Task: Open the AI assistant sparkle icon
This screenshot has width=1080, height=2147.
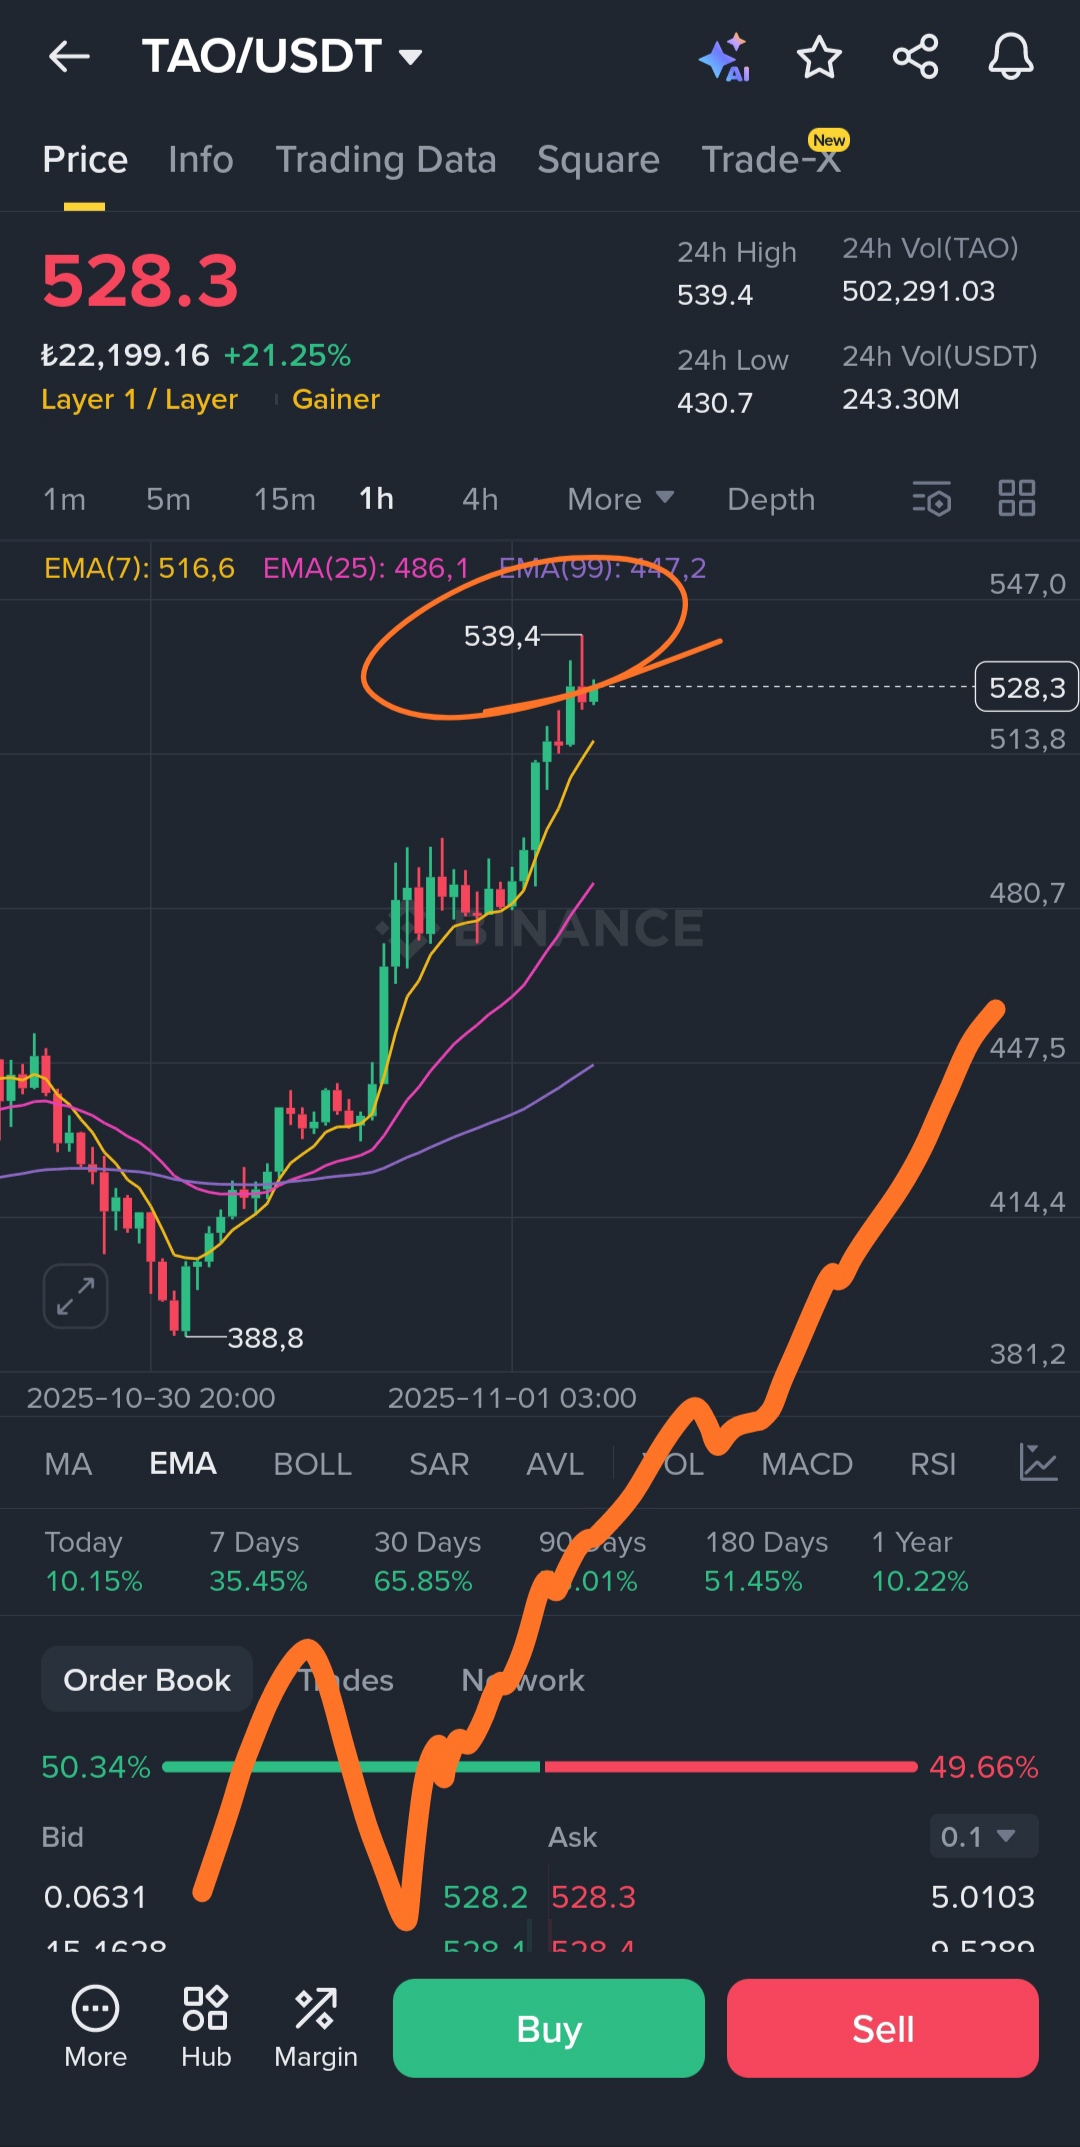Action: pyautogui.click(x=725, y=58)
